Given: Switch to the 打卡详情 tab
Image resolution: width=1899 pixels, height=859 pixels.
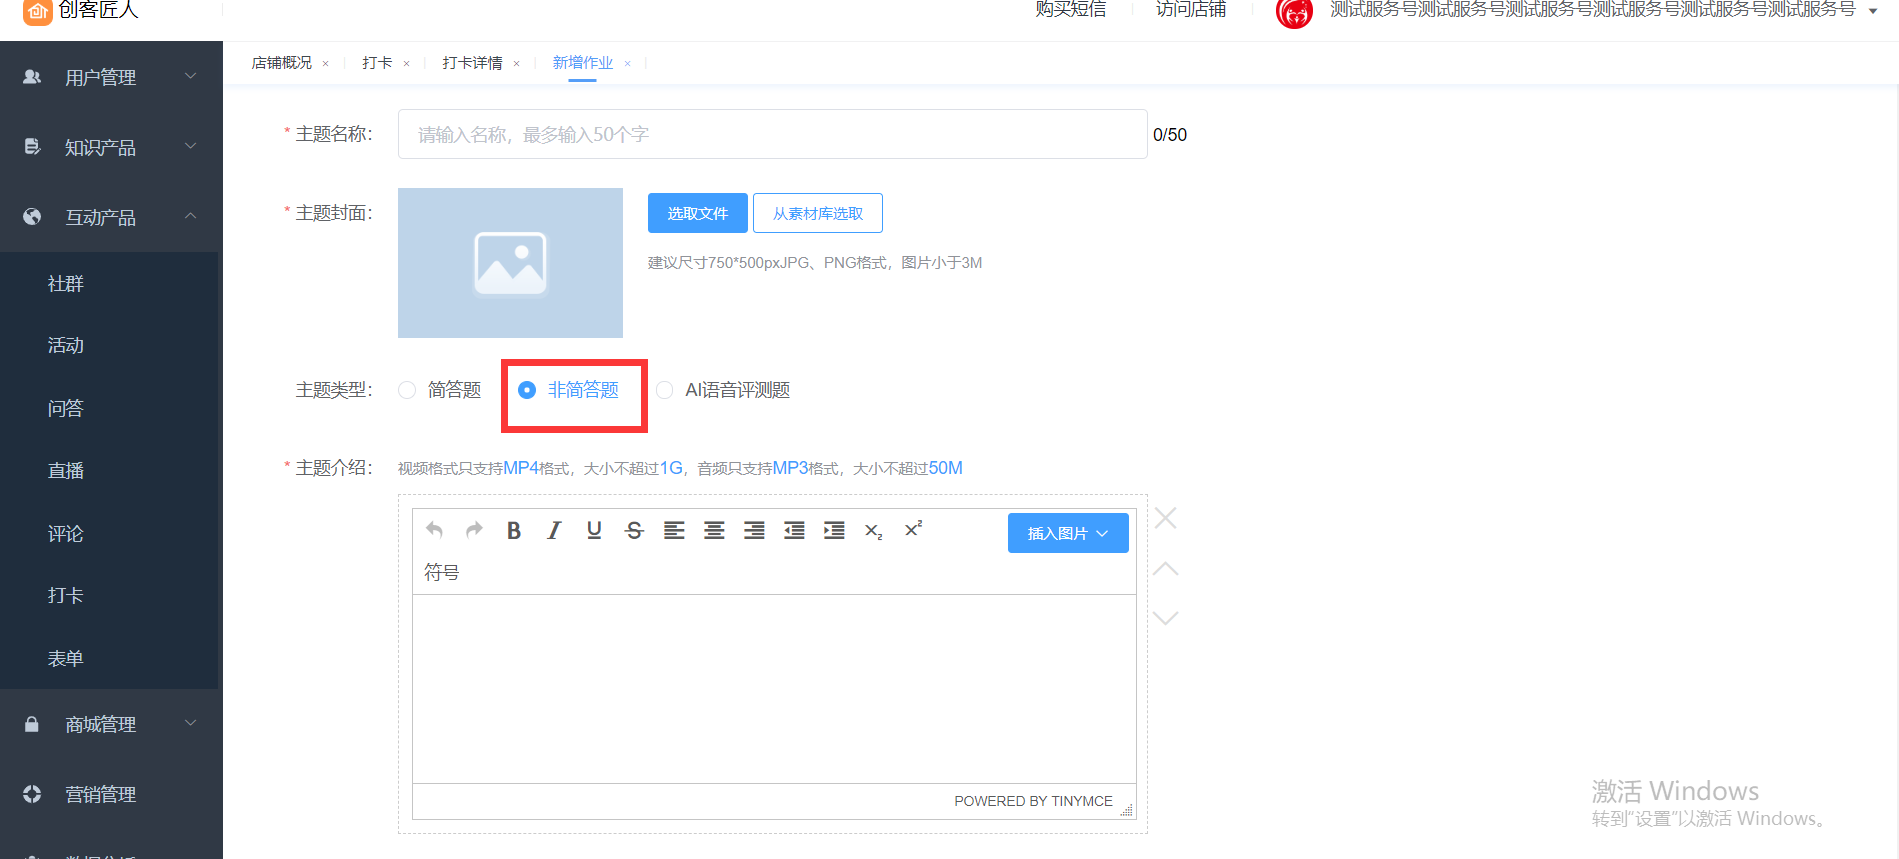Looking at the screenshot, I should click(x=472, y=63).
